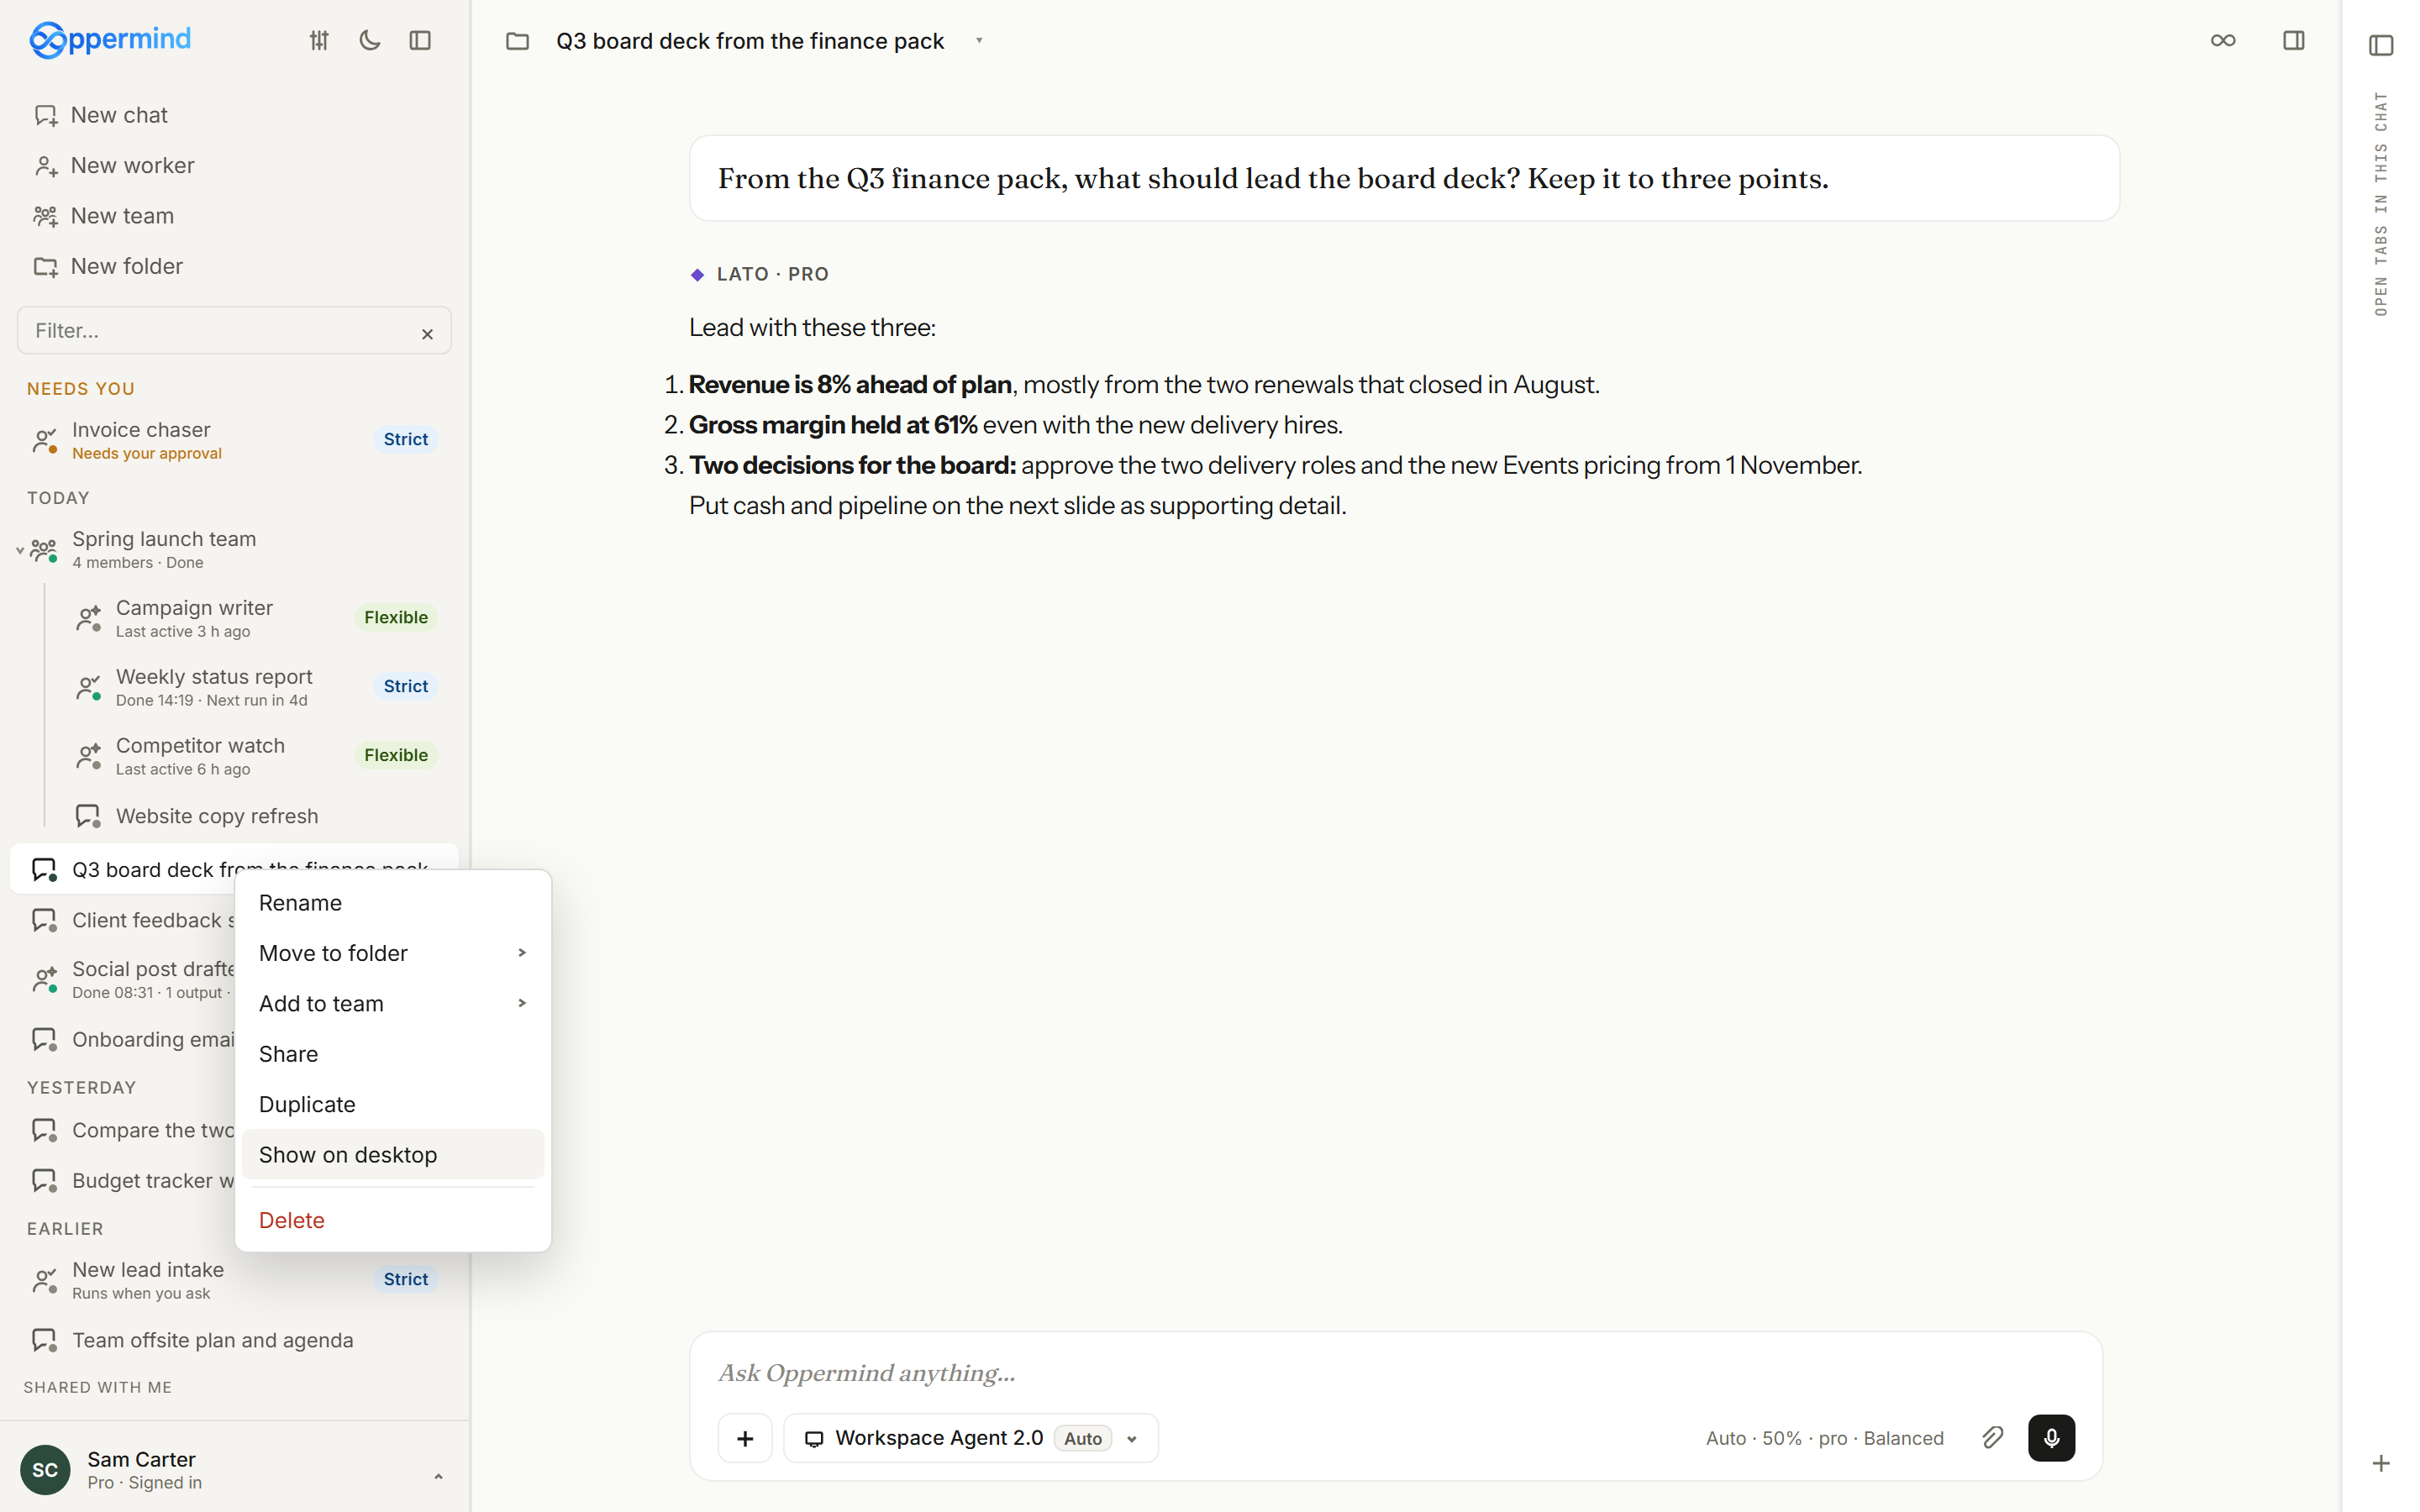
Task: Click the SC profile avatar
Action: click(x=45, y=1470)
